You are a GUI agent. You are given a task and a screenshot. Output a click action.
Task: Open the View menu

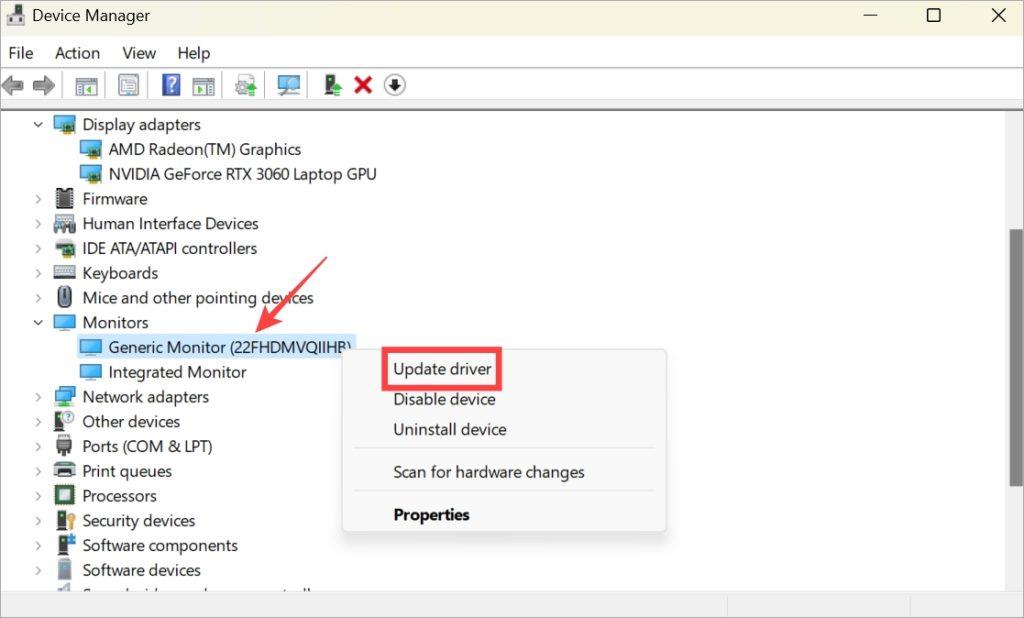[139, 53]
